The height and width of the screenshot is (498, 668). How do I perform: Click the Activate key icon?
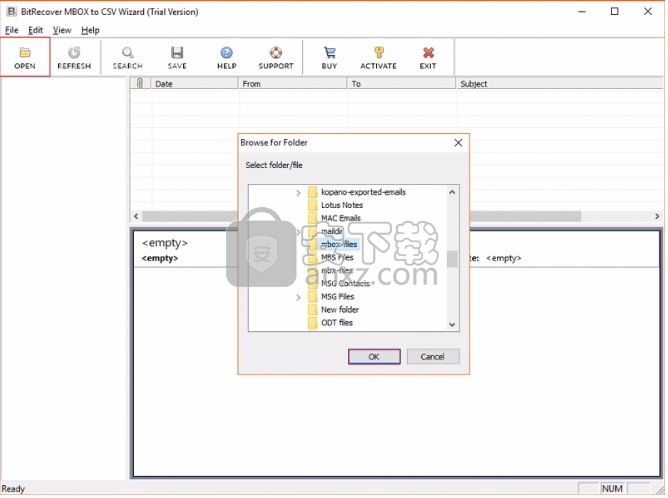(379, 52)
